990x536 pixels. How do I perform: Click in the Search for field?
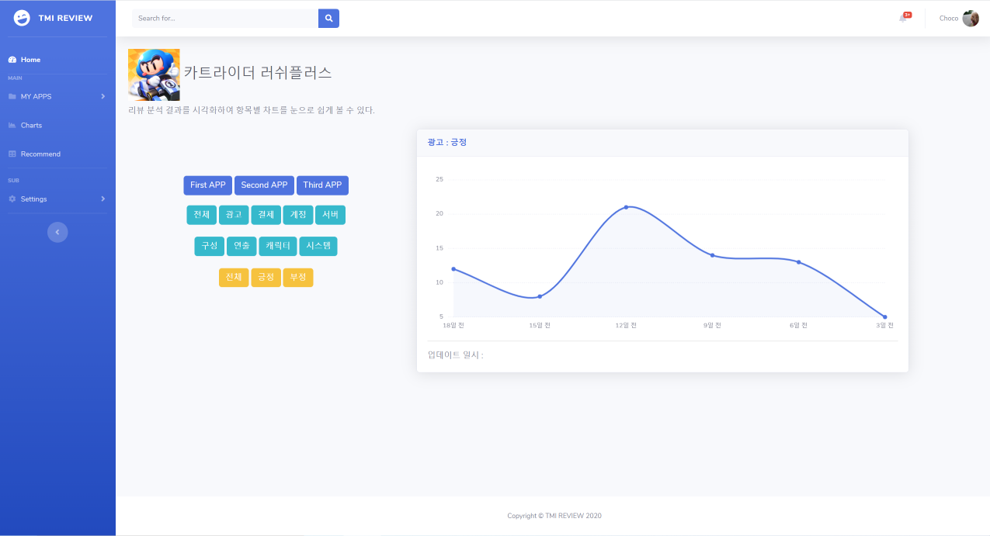tap(225, 18)
